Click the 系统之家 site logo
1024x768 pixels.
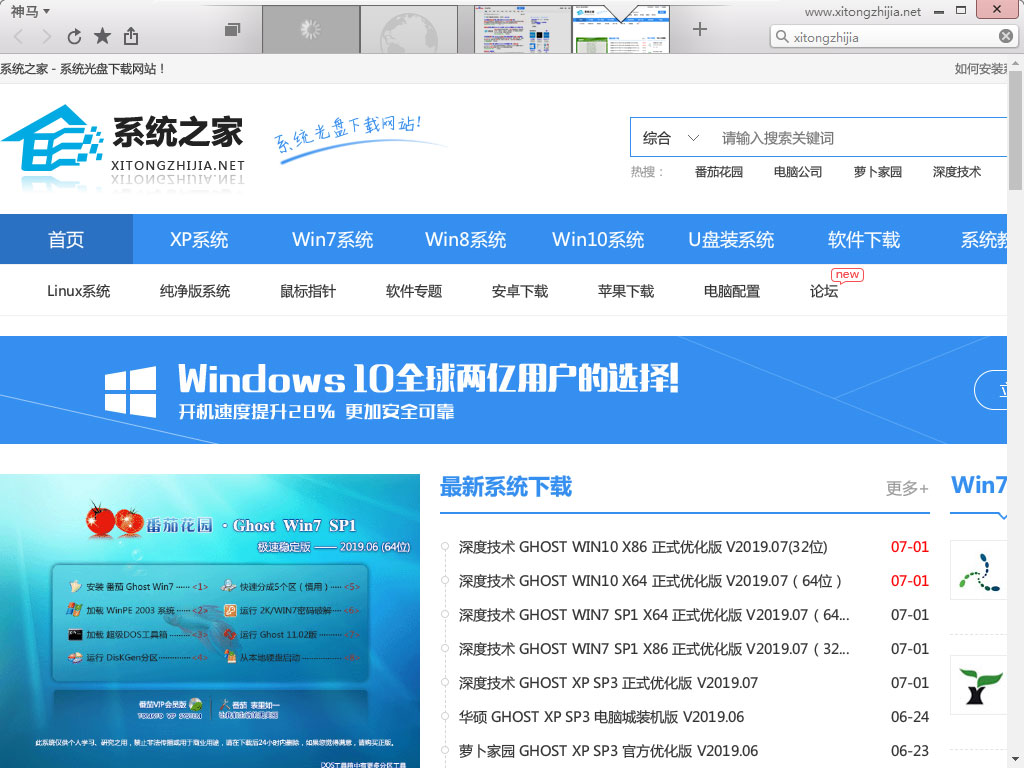click(x=124, y=148)
